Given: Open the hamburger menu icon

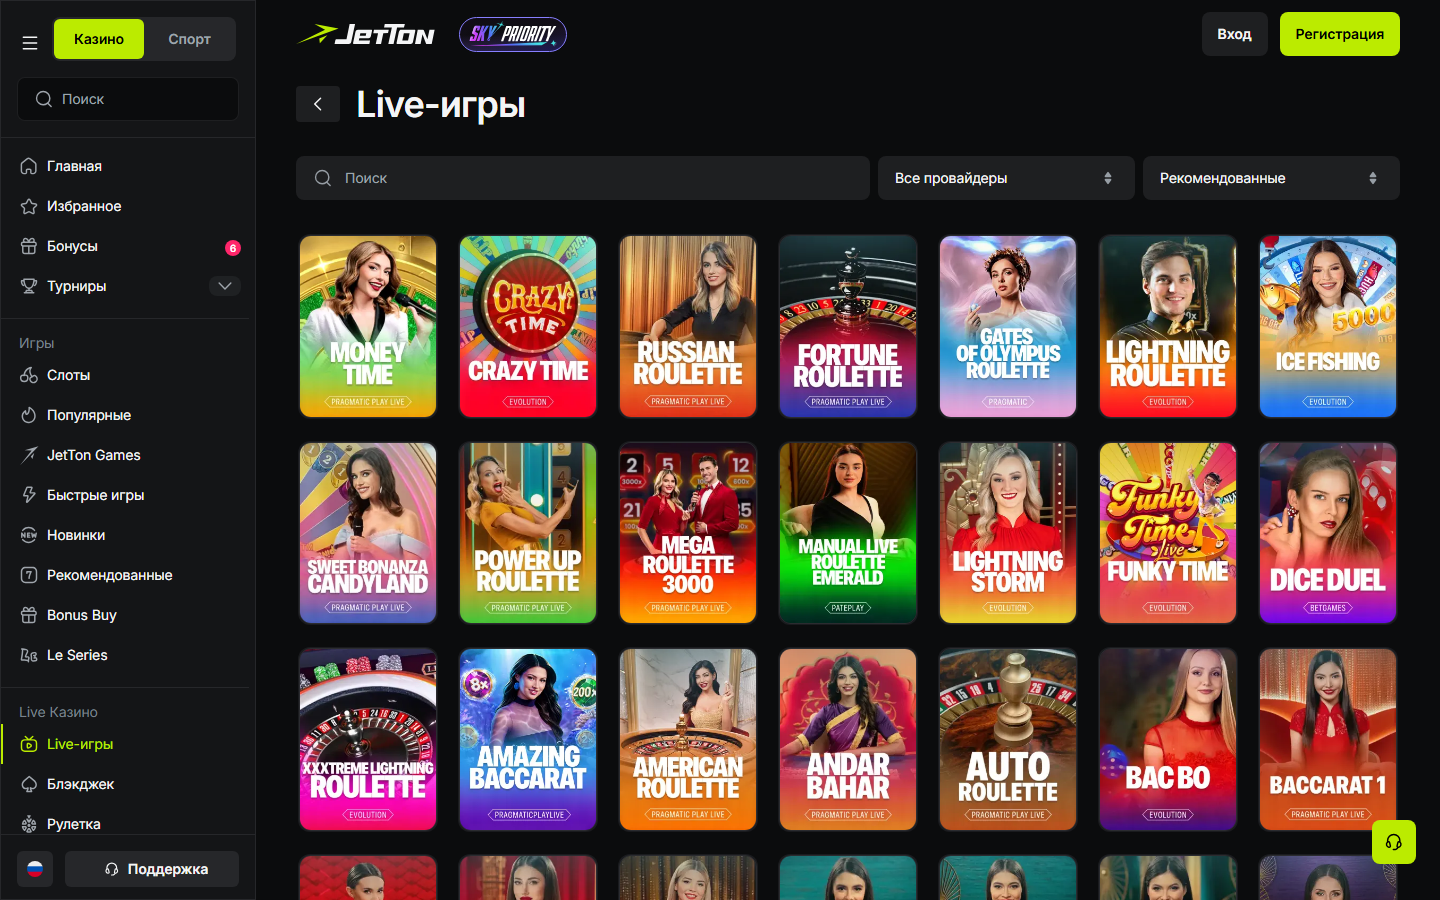Looking at the screenshot, I should coord(30,43).
